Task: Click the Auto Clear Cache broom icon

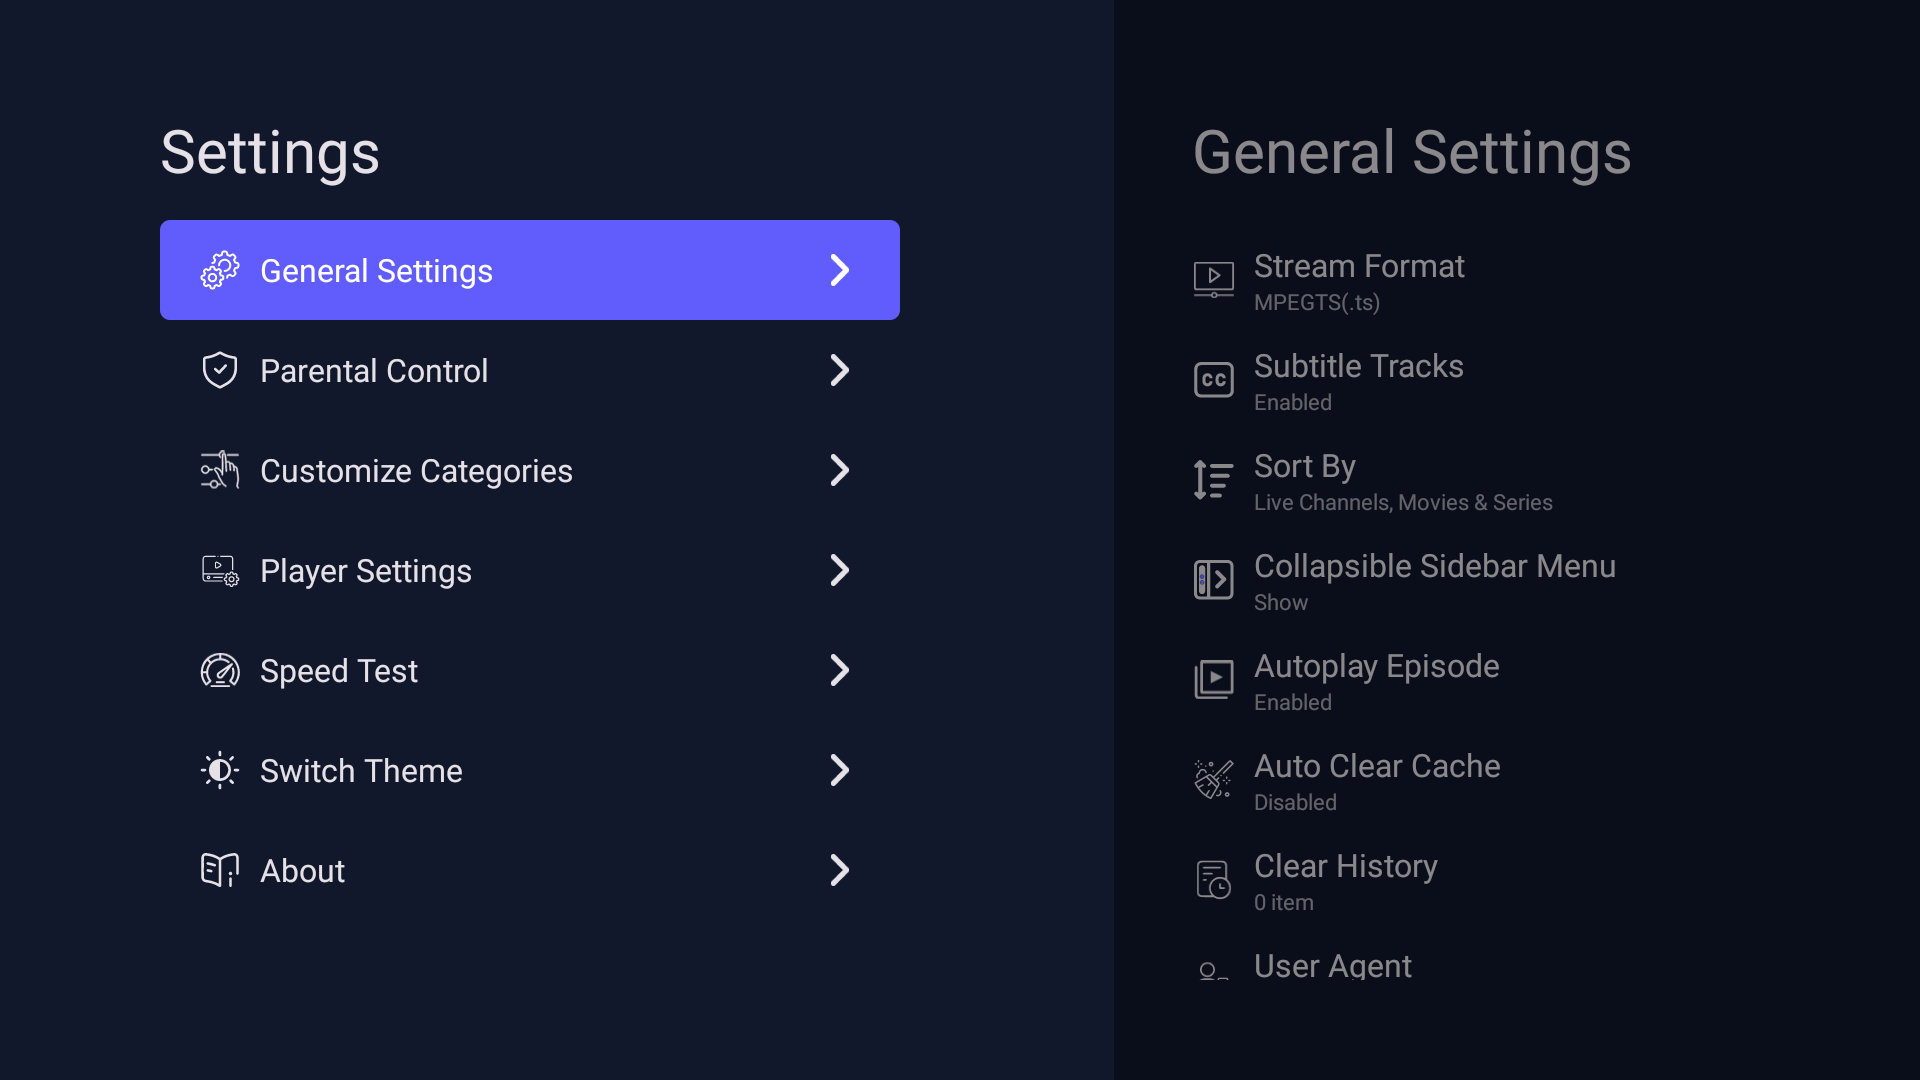Action: click(x=1213, y=780)
